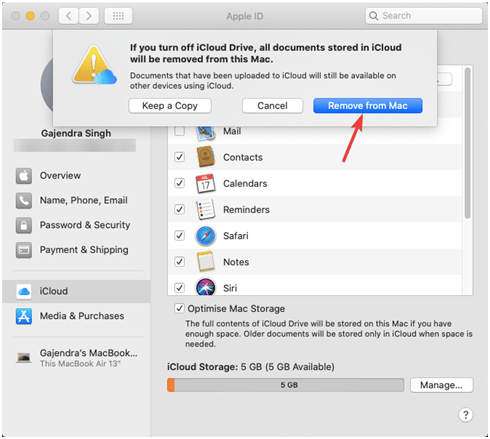The image size is (490, 439).
Task: Click the Apple logo Overview icon
Action: point(24,176)
